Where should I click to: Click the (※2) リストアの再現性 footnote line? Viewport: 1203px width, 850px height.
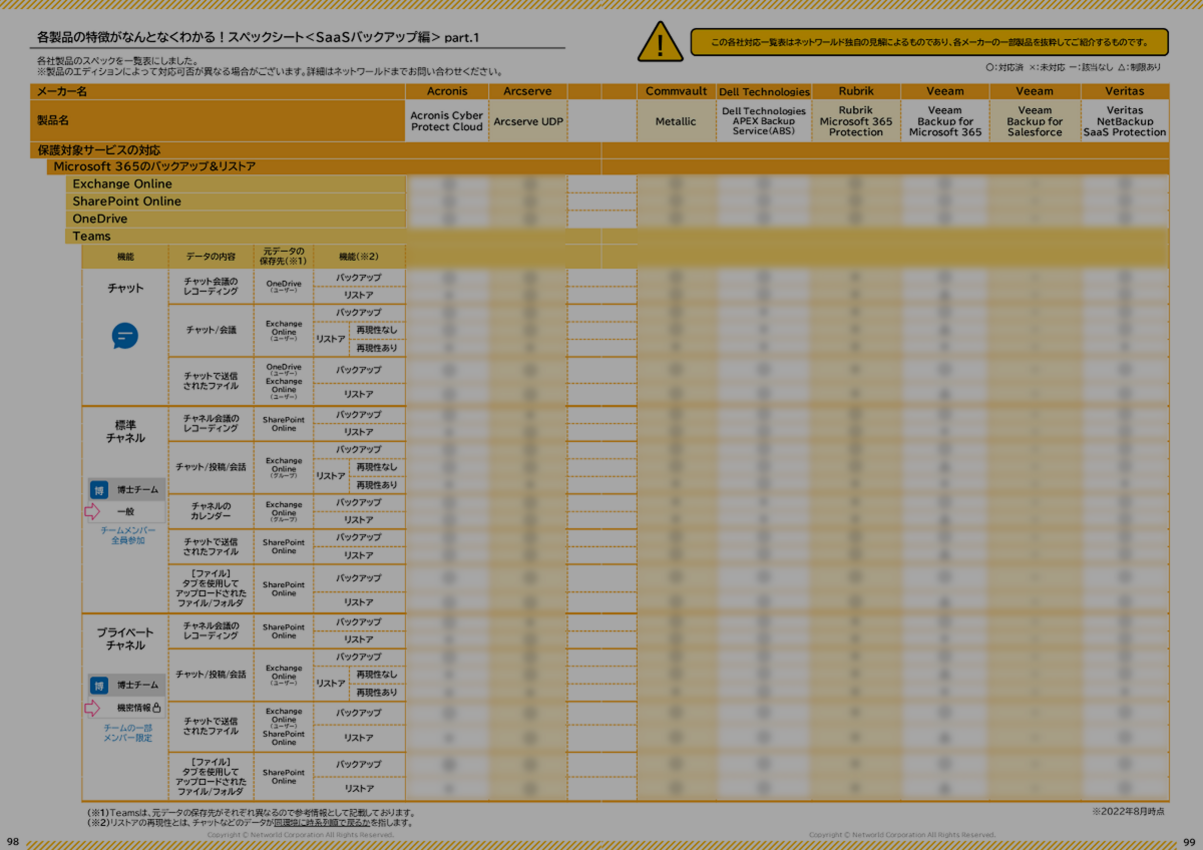(x=250, y=823)
